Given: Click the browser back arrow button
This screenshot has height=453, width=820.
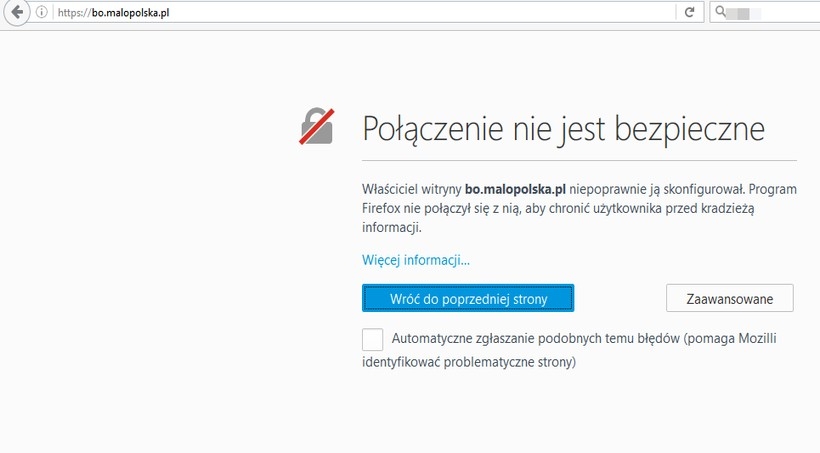Looking at the screenshot, I should (17, 12).
